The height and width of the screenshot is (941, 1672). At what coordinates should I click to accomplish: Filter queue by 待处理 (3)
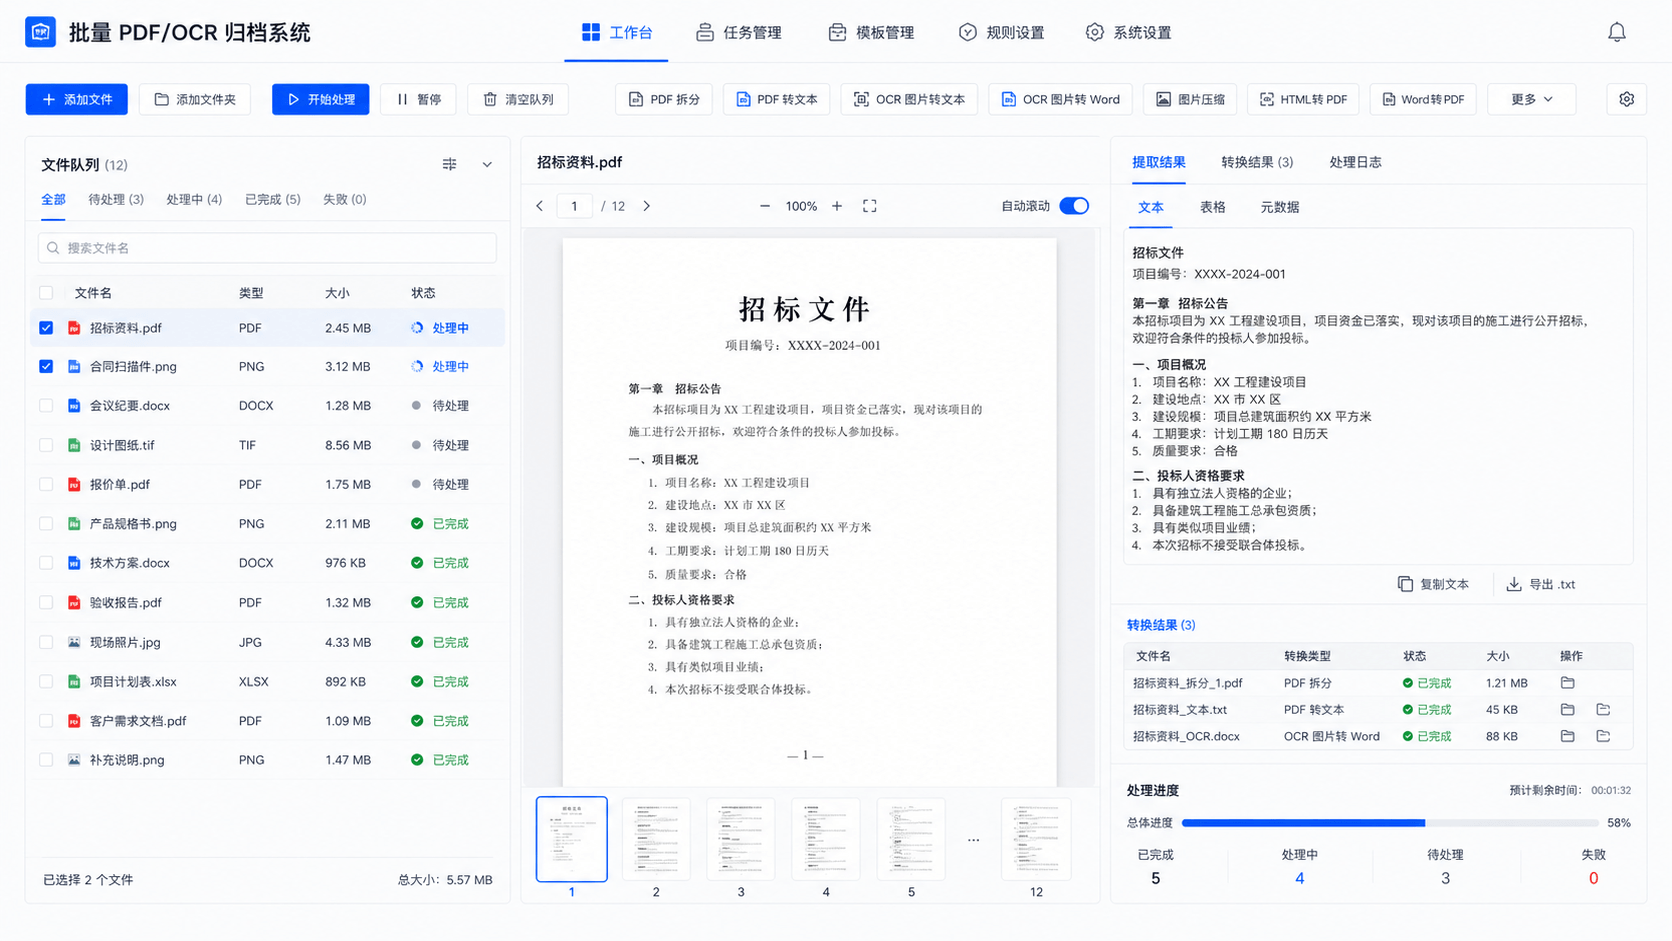point(116,199)
